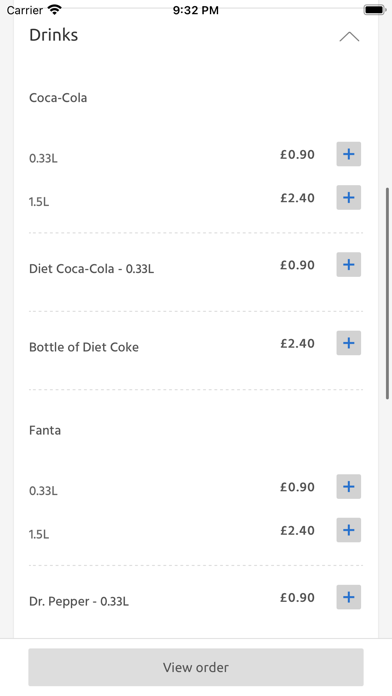
Task: Open the View order button
Action: pyautogui.click(x=196, y=667)
